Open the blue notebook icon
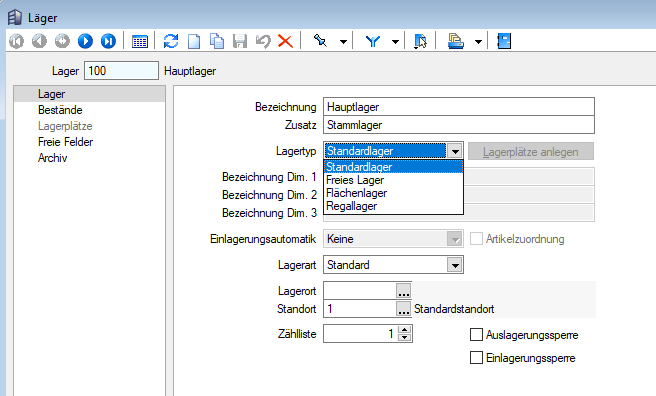 [x=504, y=41]
